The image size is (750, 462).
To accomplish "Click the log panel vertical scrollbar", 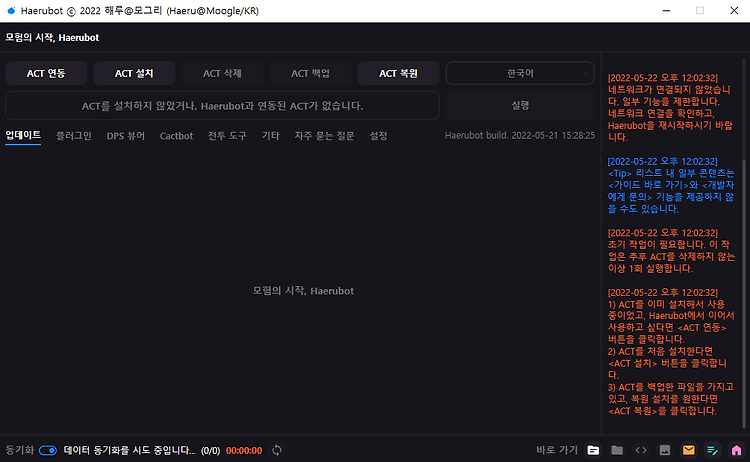I will pyautogui.click(x=744, y=294).
